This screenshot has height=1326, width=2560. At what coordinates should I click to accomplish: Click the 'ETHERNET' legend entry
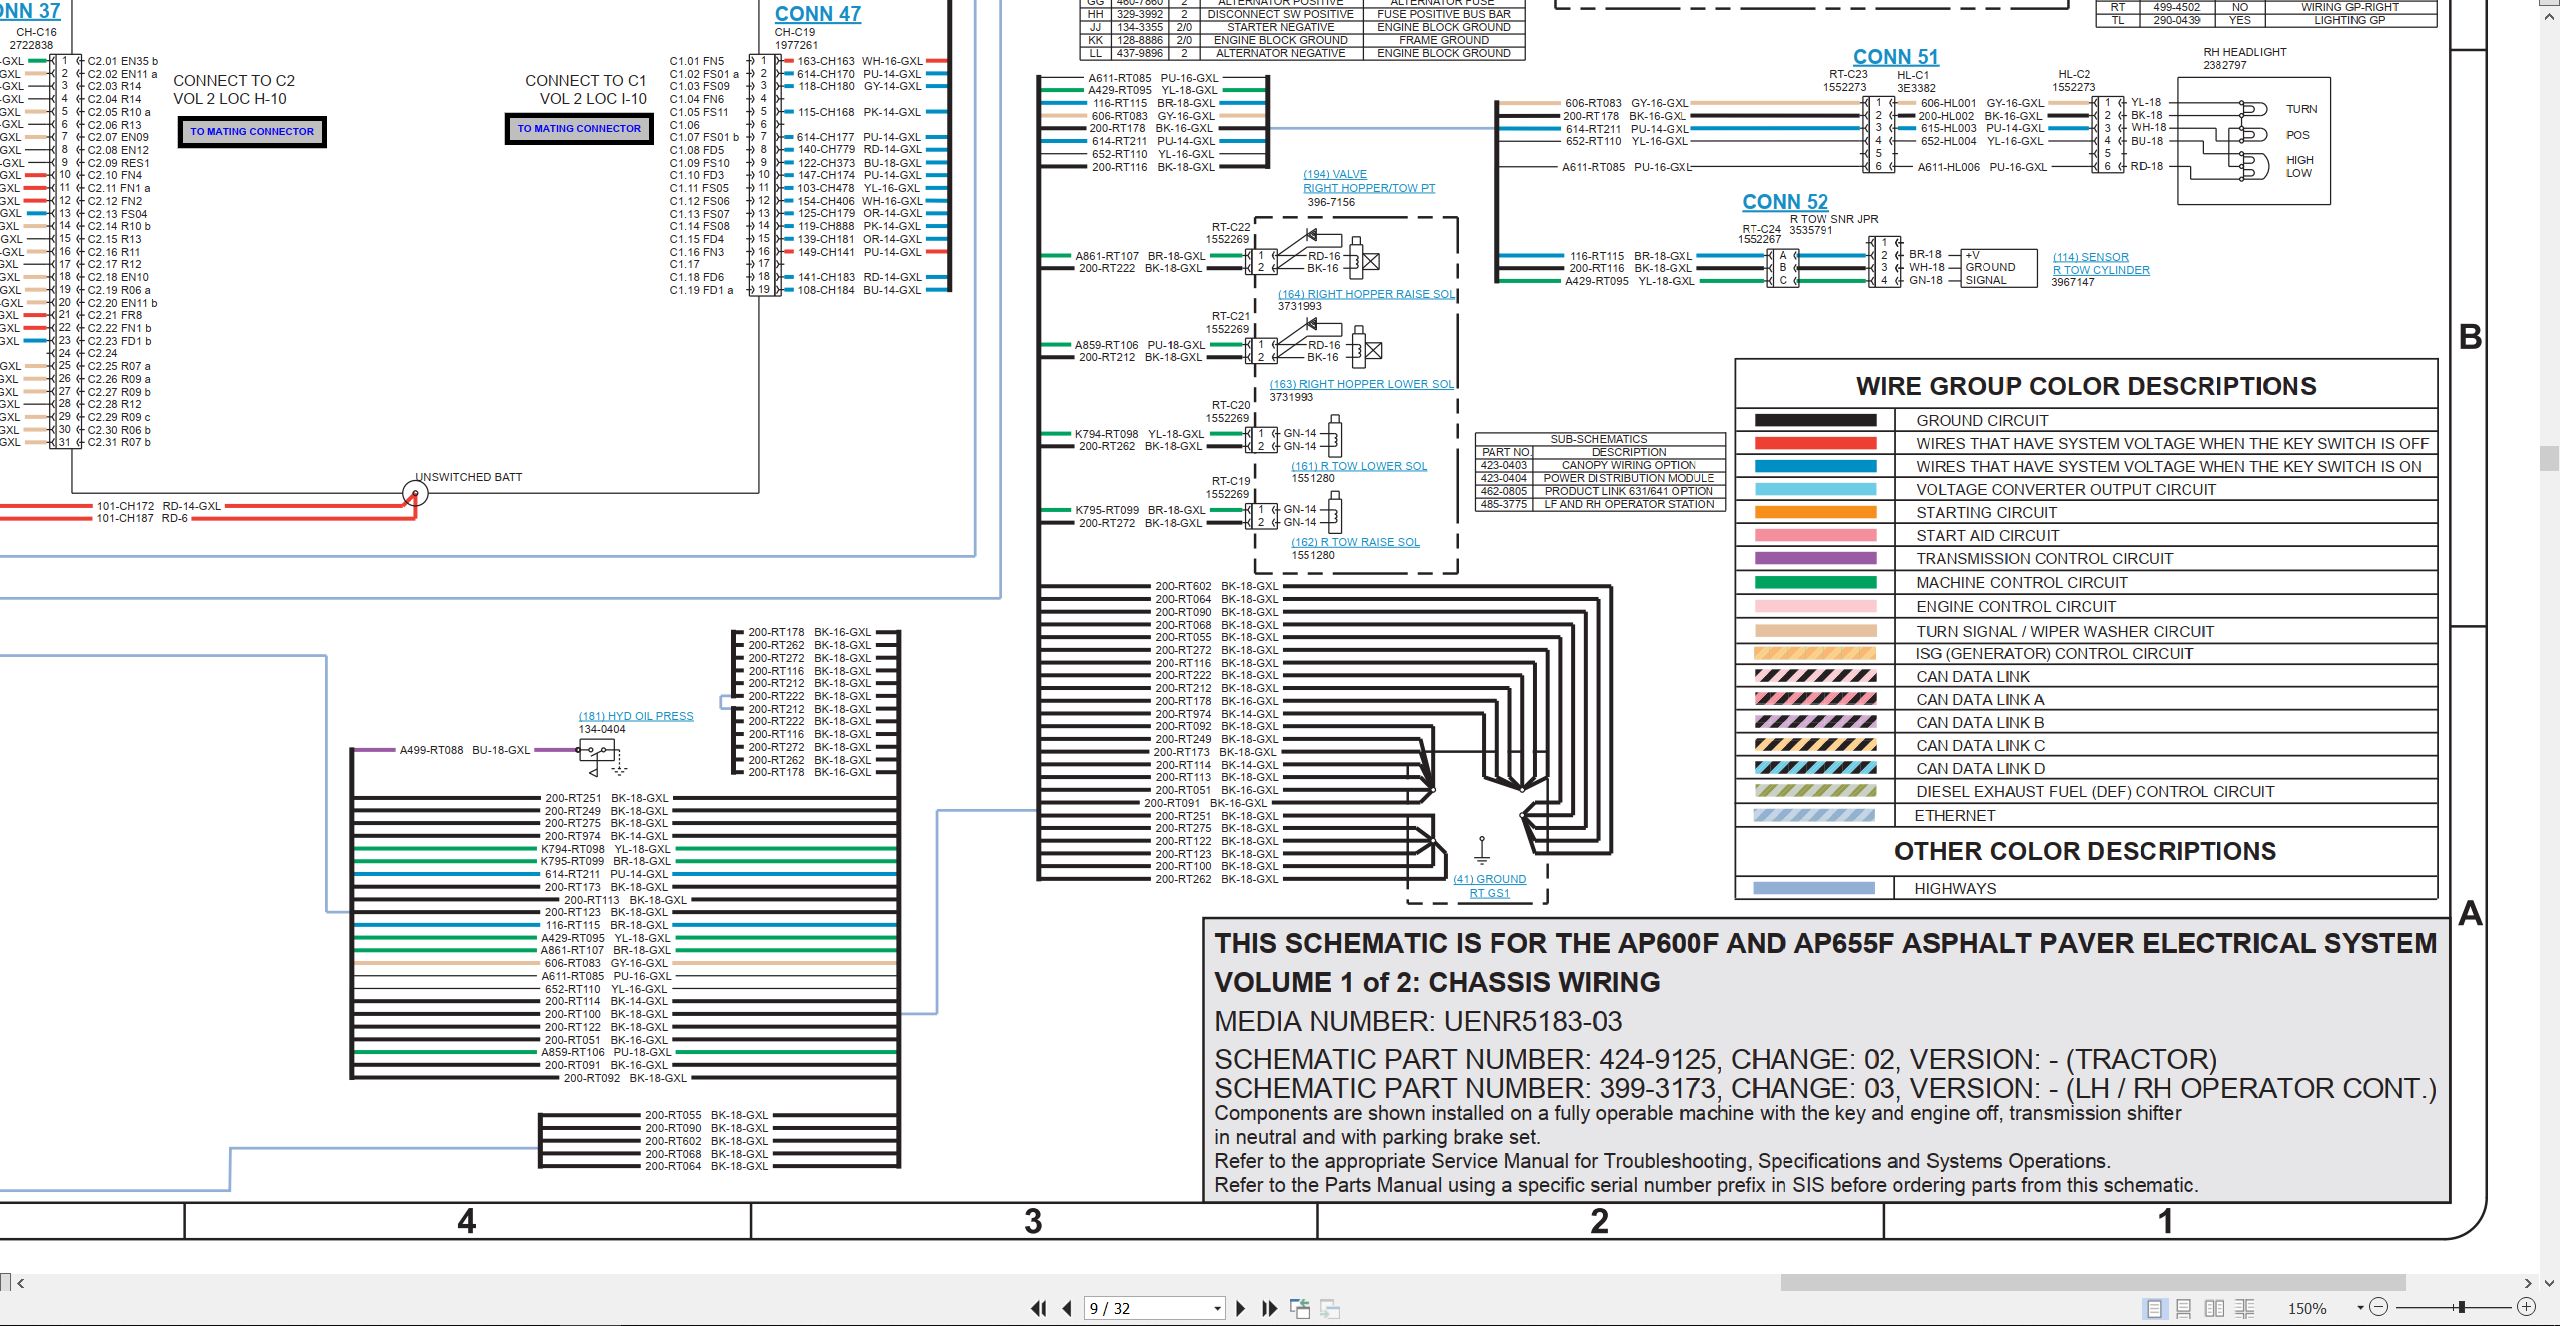point(1954,816)
